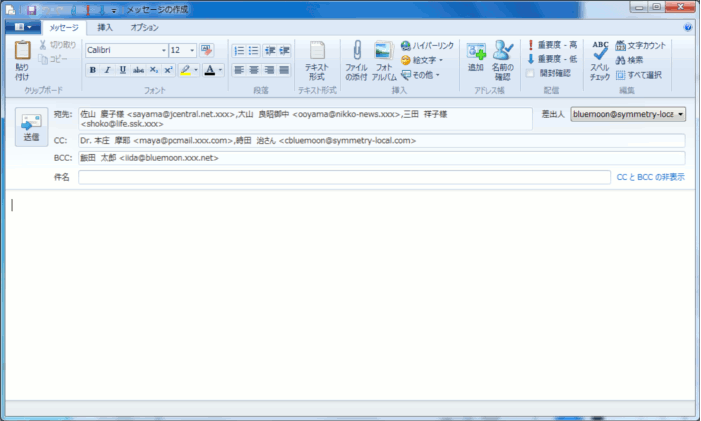Viewport: 701px width, 421px height.
Task: Insert a hyperlink (ハイパーリンク)
Action: point(427,46)
